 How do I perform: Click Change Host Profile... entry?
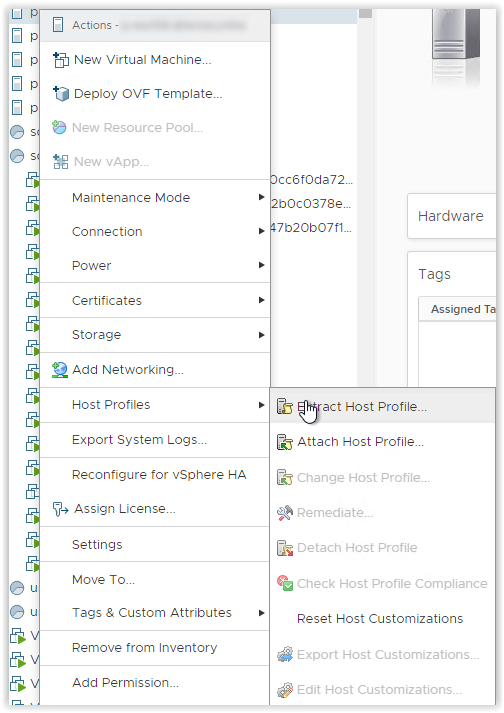point(383,477)
